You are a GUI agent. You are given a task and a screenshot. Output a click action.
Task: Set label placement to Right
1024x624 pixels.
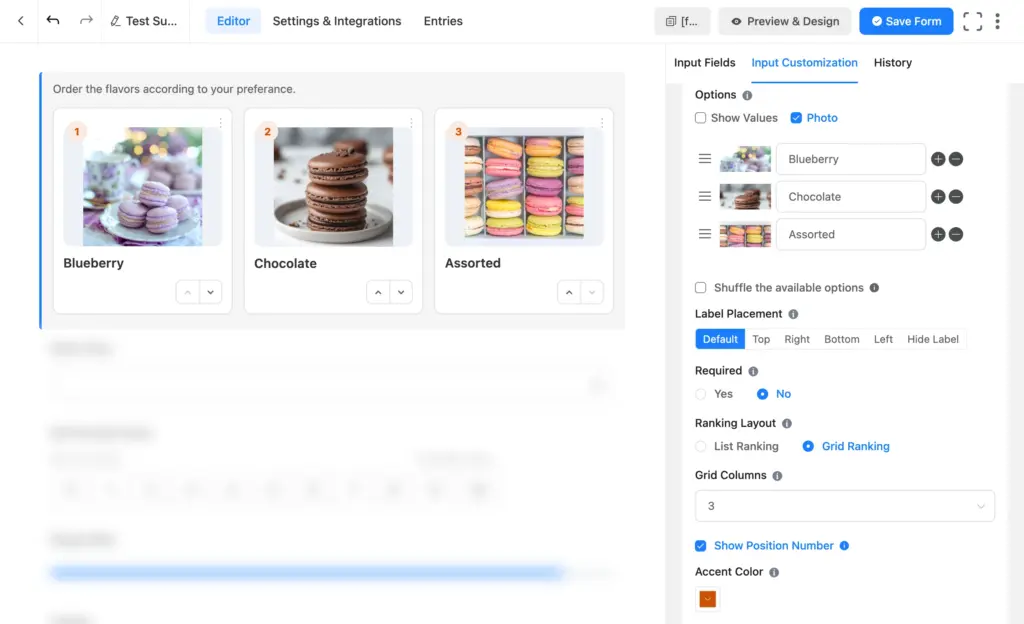(797, 339)
